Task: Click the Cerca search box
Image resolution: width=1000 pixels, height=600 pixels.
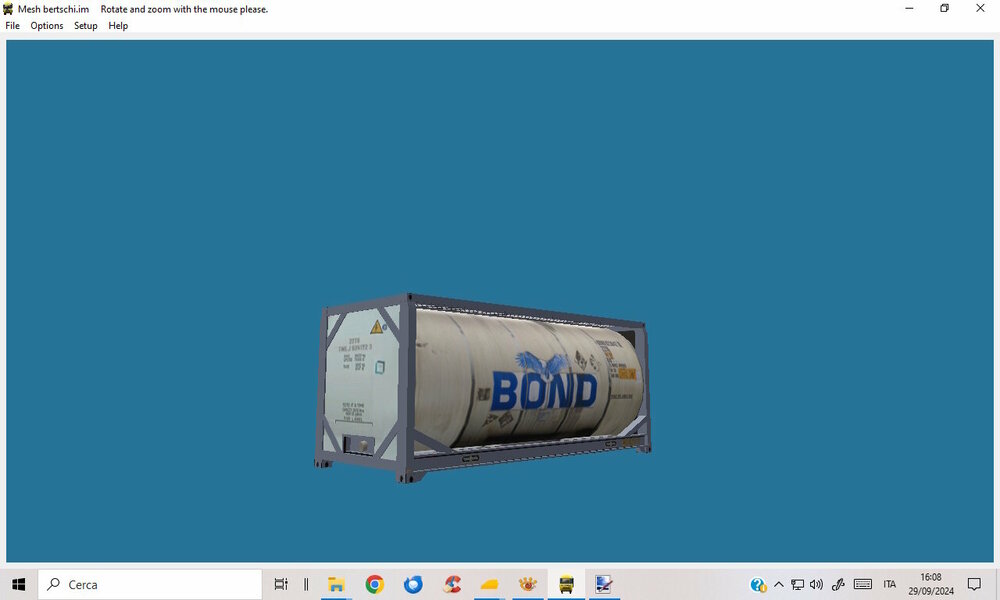Action: click(x=150, y=584)
